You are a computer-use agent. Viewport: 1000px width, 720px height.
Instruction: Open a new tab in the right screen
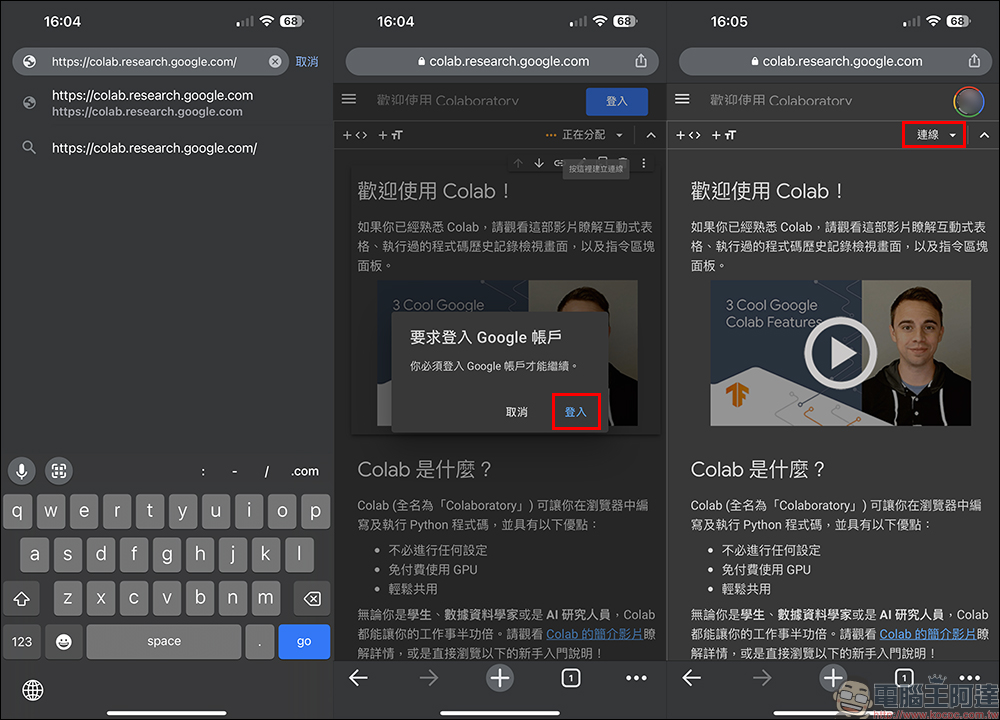(833, 678)
